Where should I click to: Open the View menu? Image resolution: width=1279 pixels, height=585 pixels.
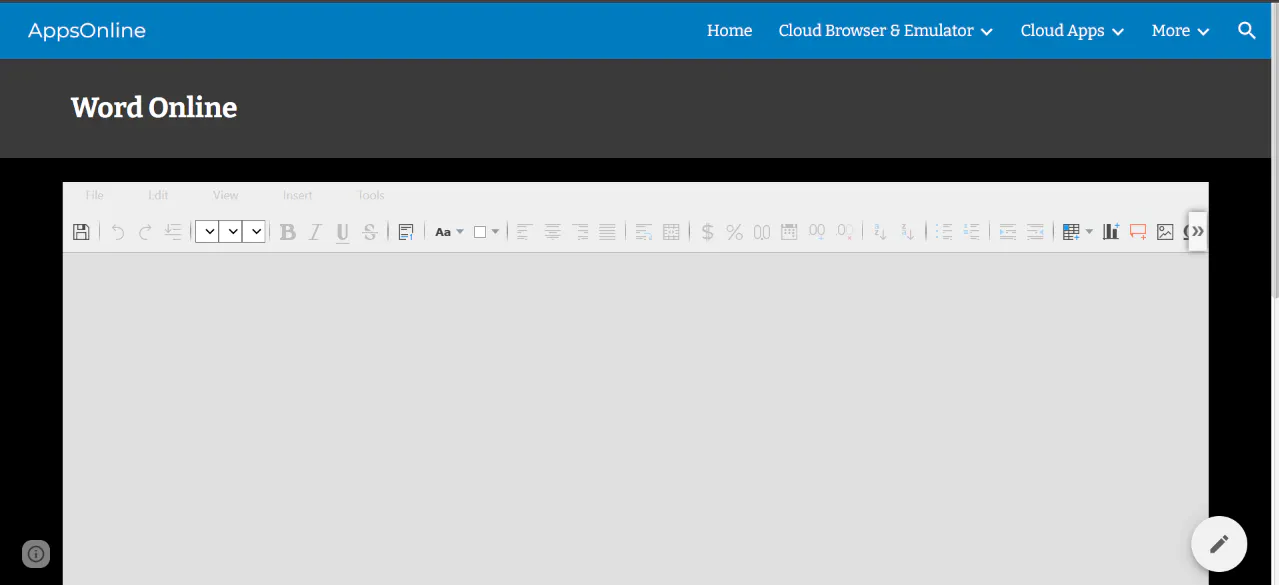tap(226, 195)
